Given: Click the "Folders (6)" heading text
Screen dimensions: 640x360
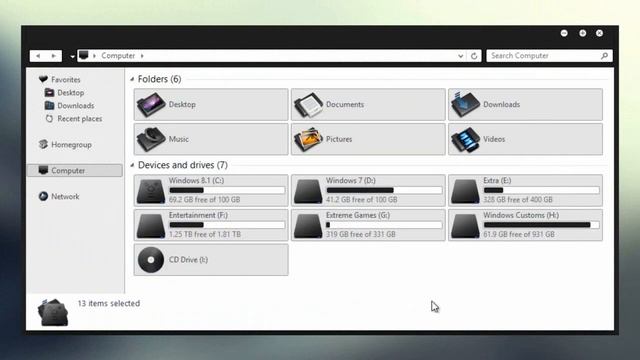Looking at the screenshot, I should coord(160,79).
